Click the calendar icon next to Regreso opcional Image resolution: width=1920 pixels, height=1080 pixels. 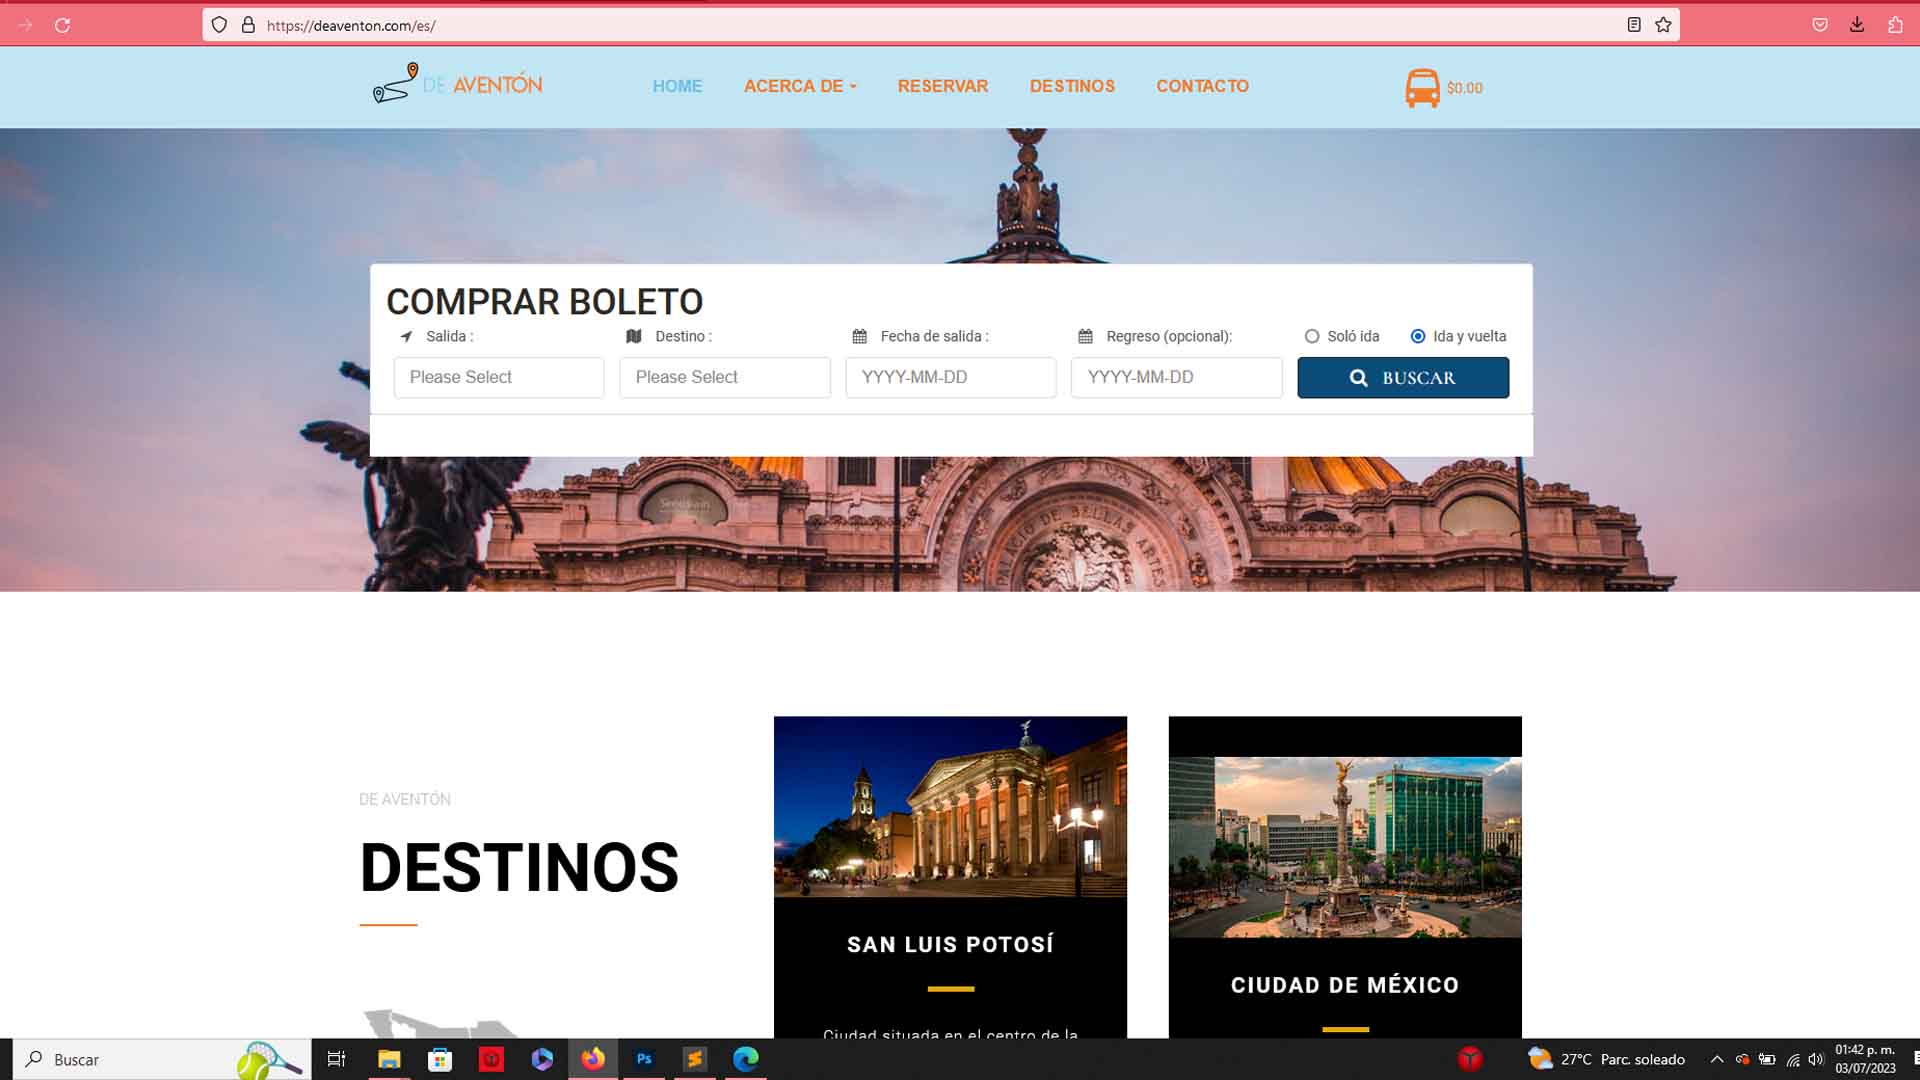click(1084, 336)
